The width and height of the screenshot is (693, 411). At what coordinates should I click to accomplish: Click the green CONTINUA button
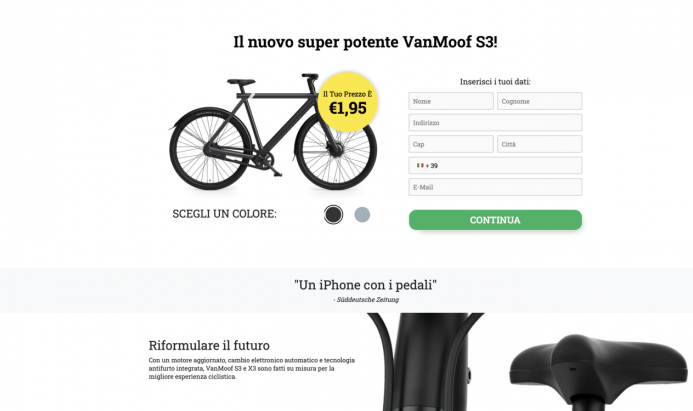click(495, 220)
